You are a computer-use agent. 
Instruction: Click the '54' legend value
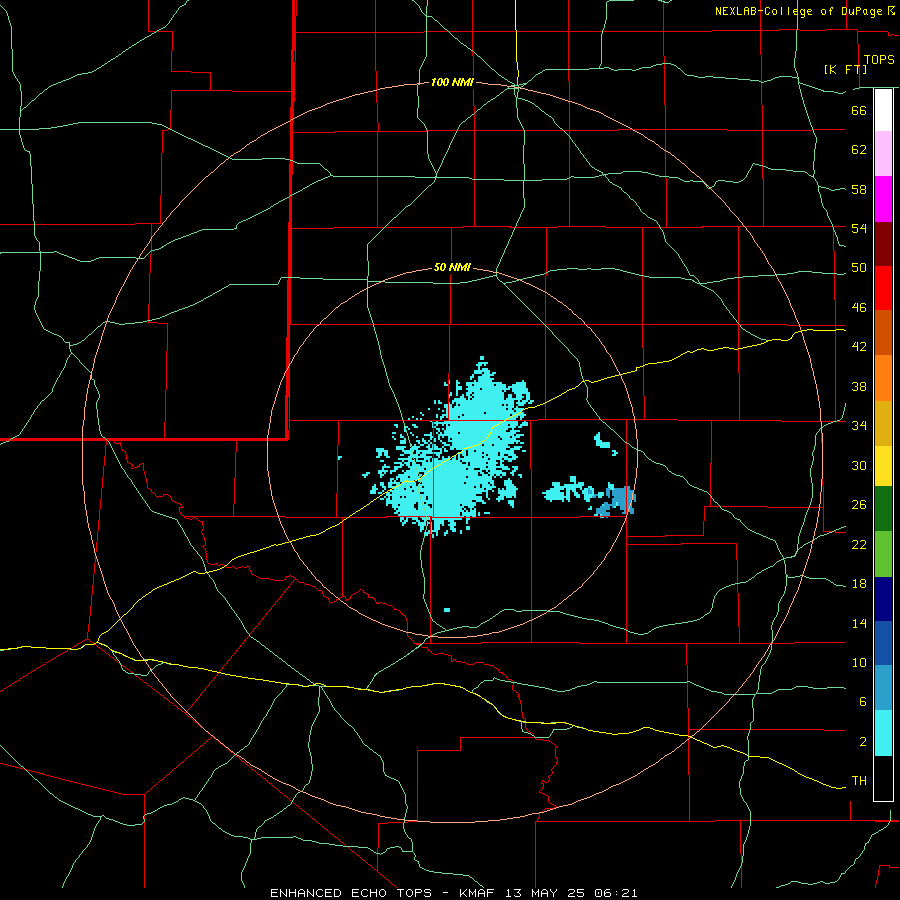859,228
